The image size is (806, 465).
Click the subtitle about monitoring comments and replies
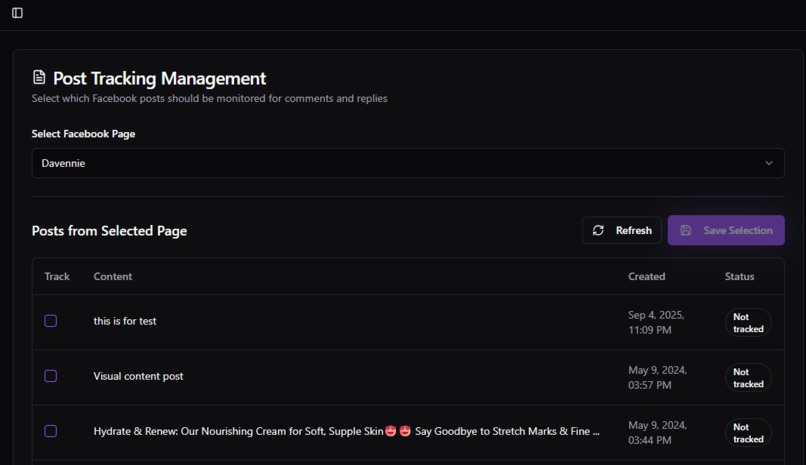click(x=209, y=98)
